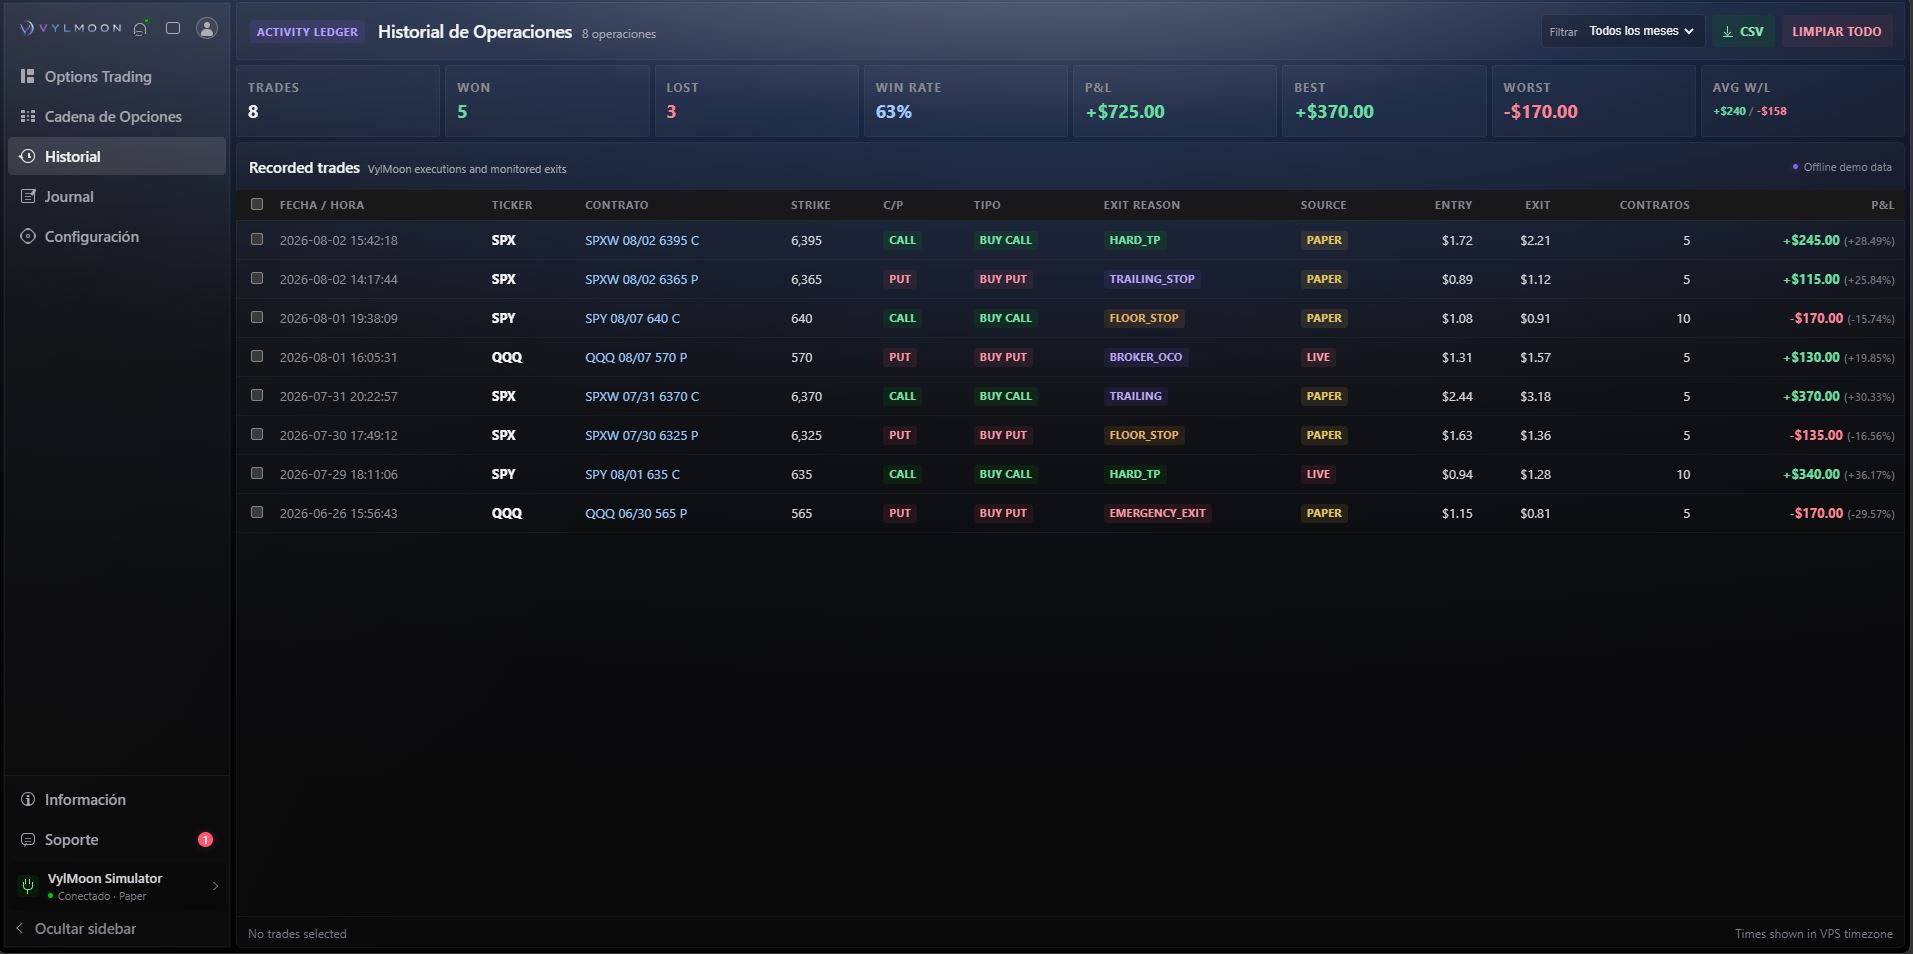Mark the 2026-07-29 18:11:06 trade checkbox
This screenshot has width=1913, height=954.
coord(257,474)
